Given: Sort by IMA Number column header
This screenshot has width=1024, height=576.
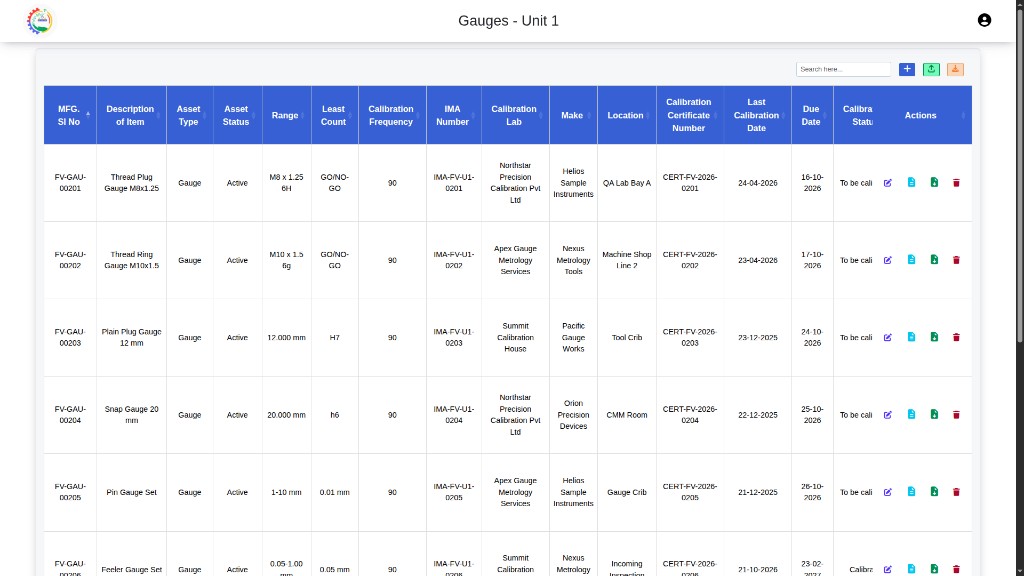Looking at the screenshot, I should click(x=453, y=115).
